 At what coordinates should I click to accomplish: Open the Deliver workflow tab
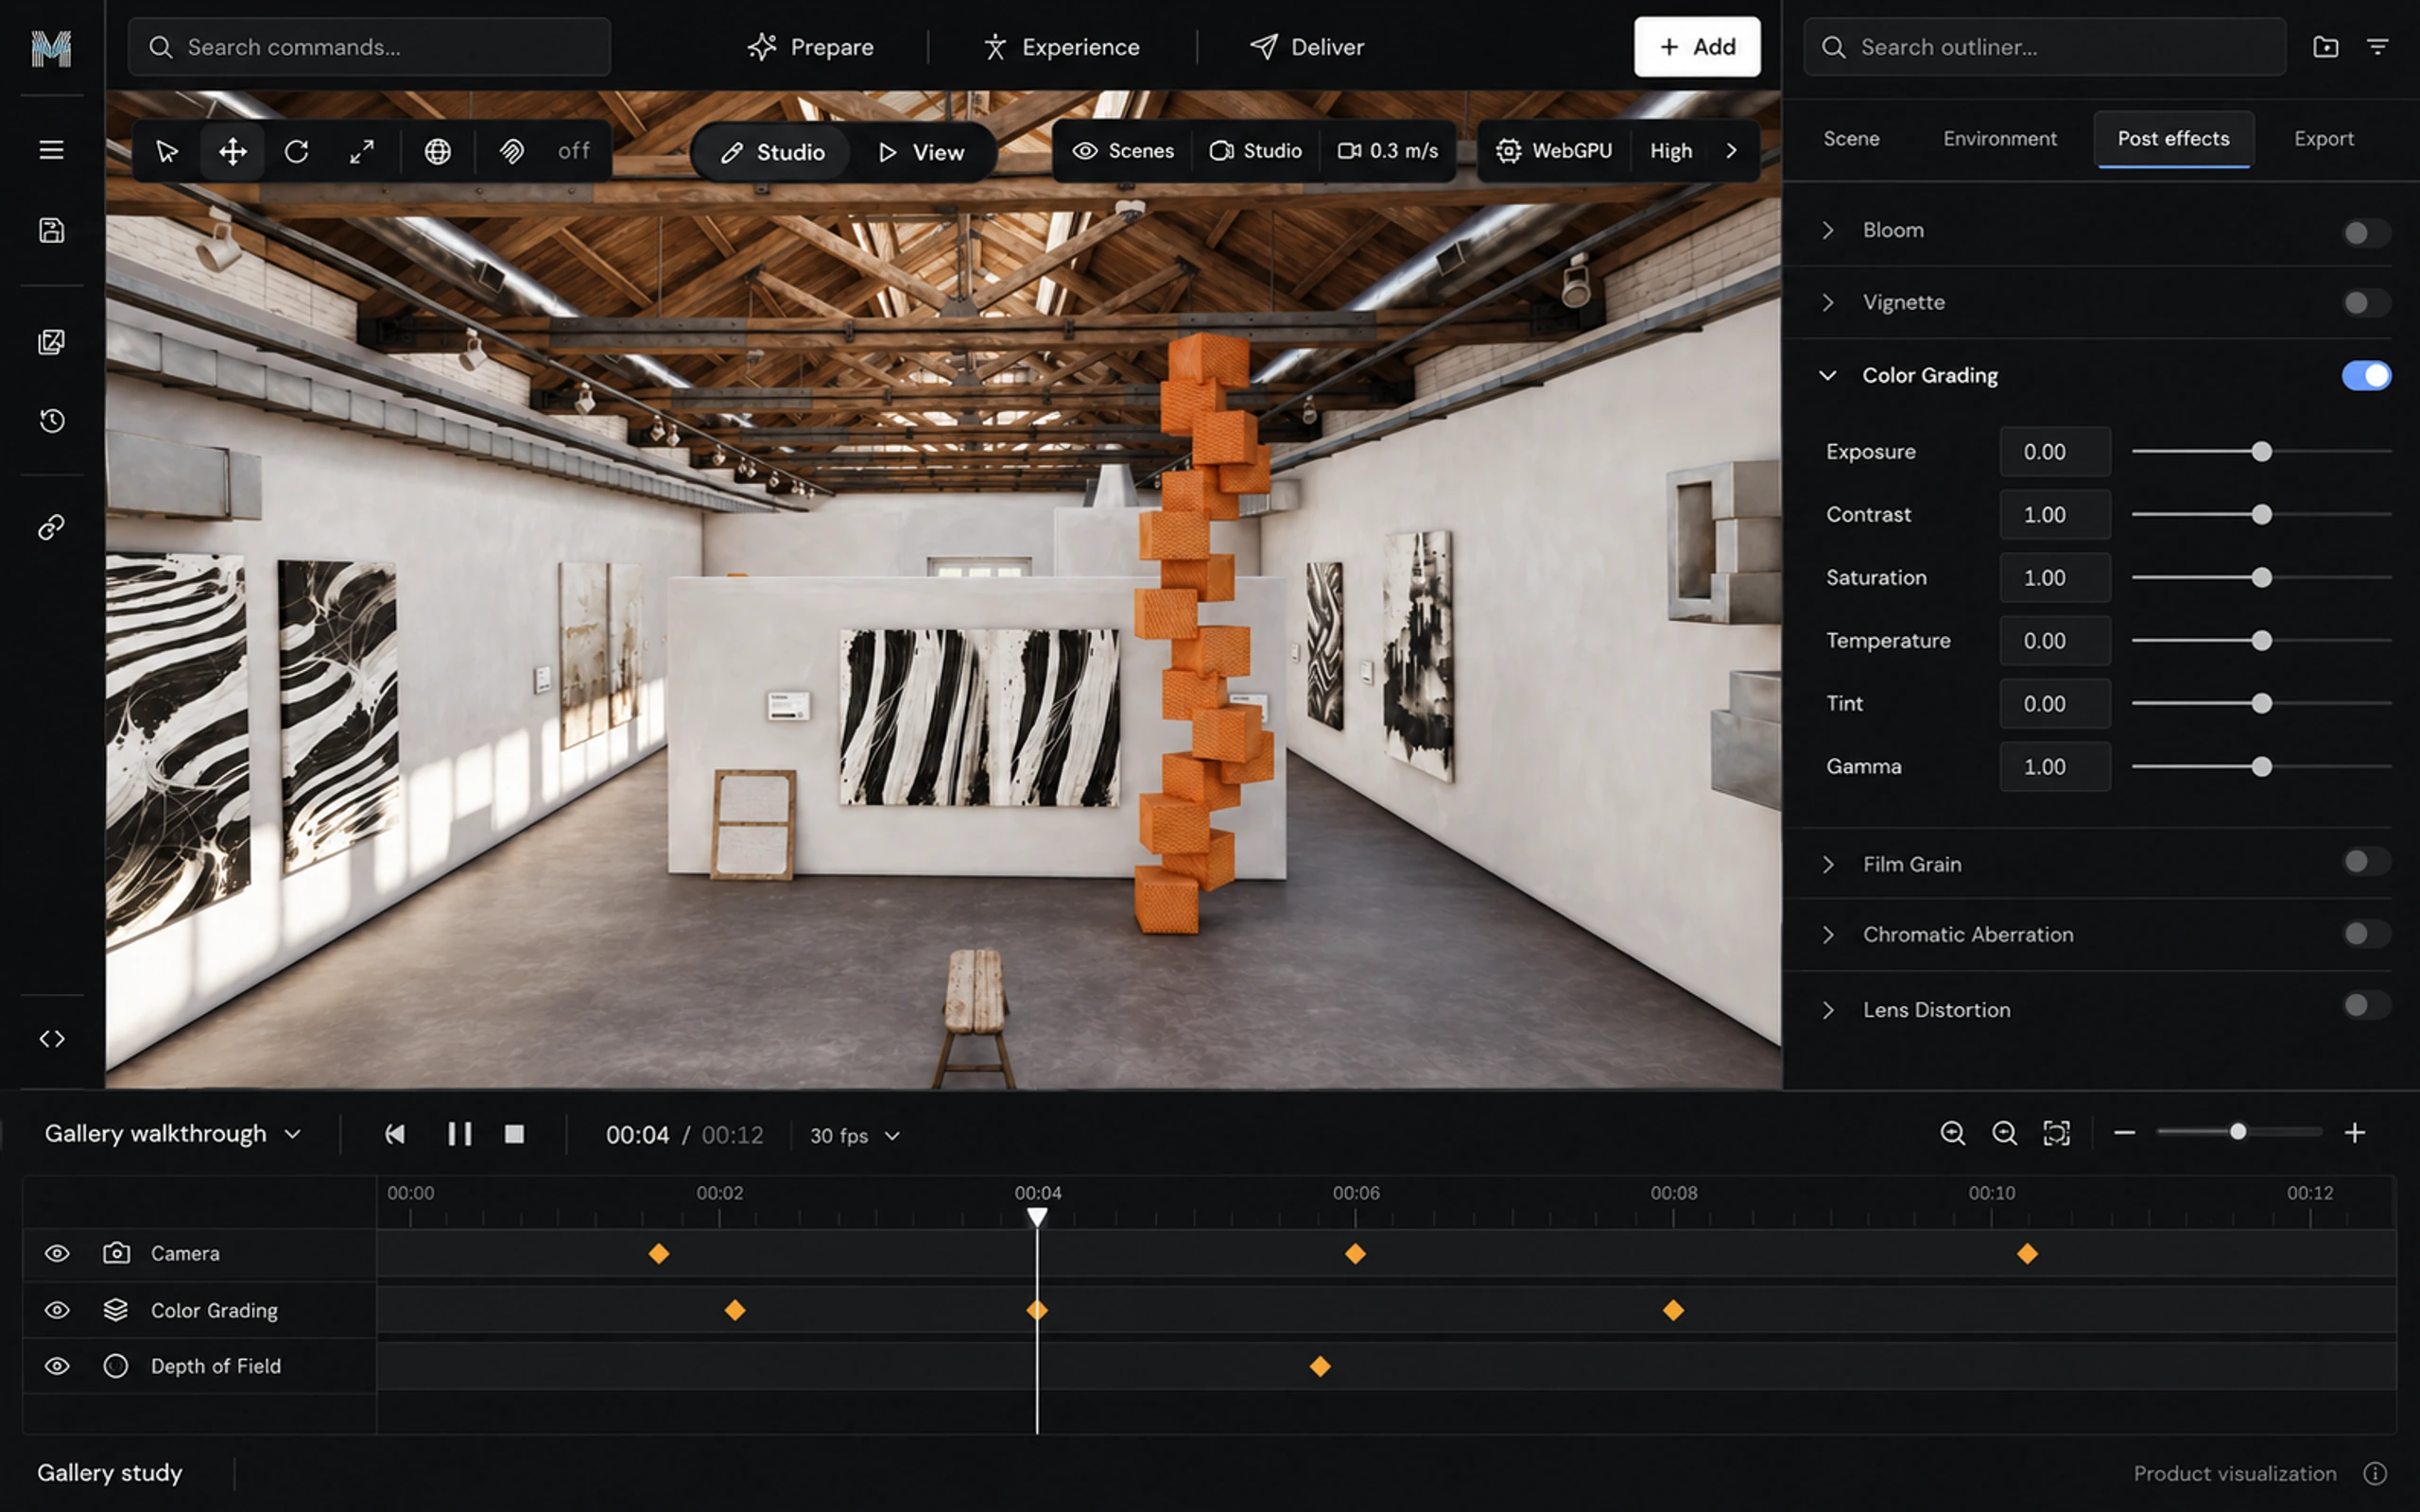pos(1306,47)
